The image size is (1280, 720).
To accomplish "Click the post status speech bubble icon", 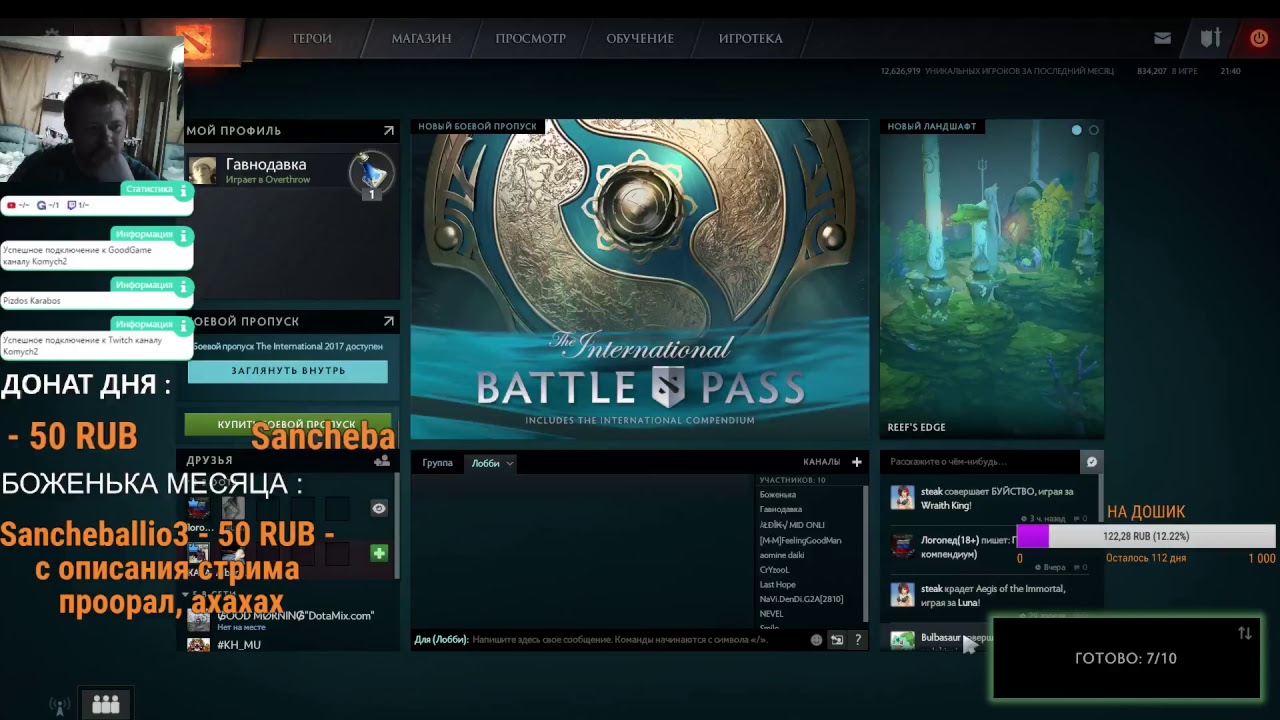I will coord(1092,462).
